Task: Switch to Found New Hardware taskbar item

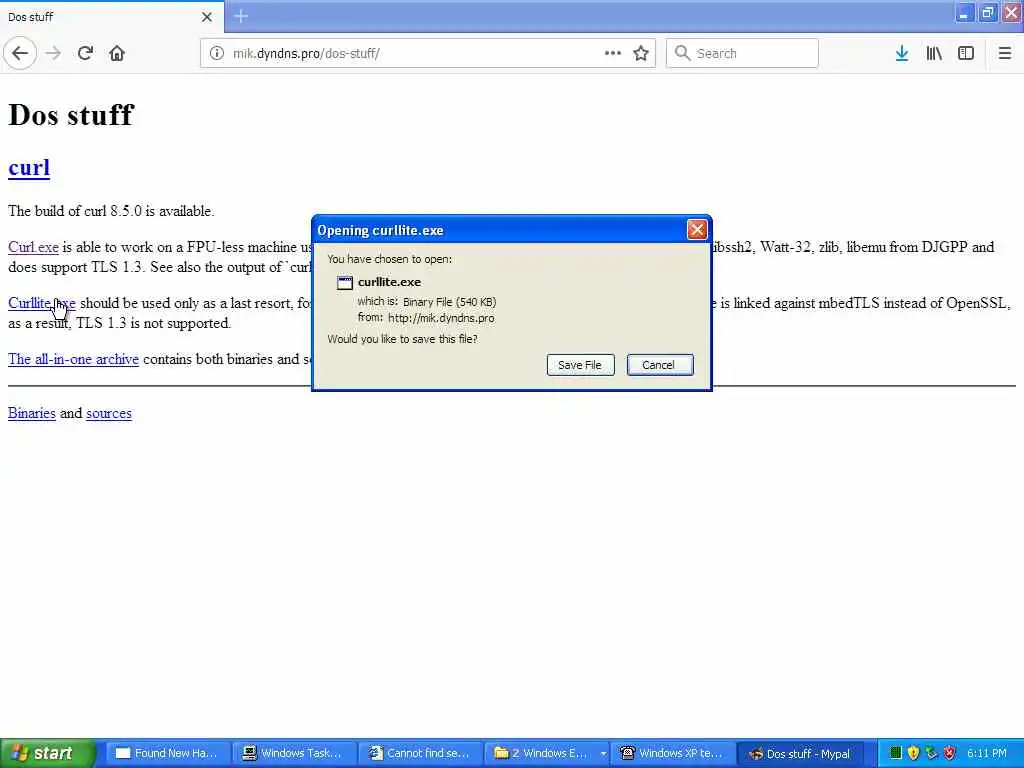Action: [x=168, y=753]
